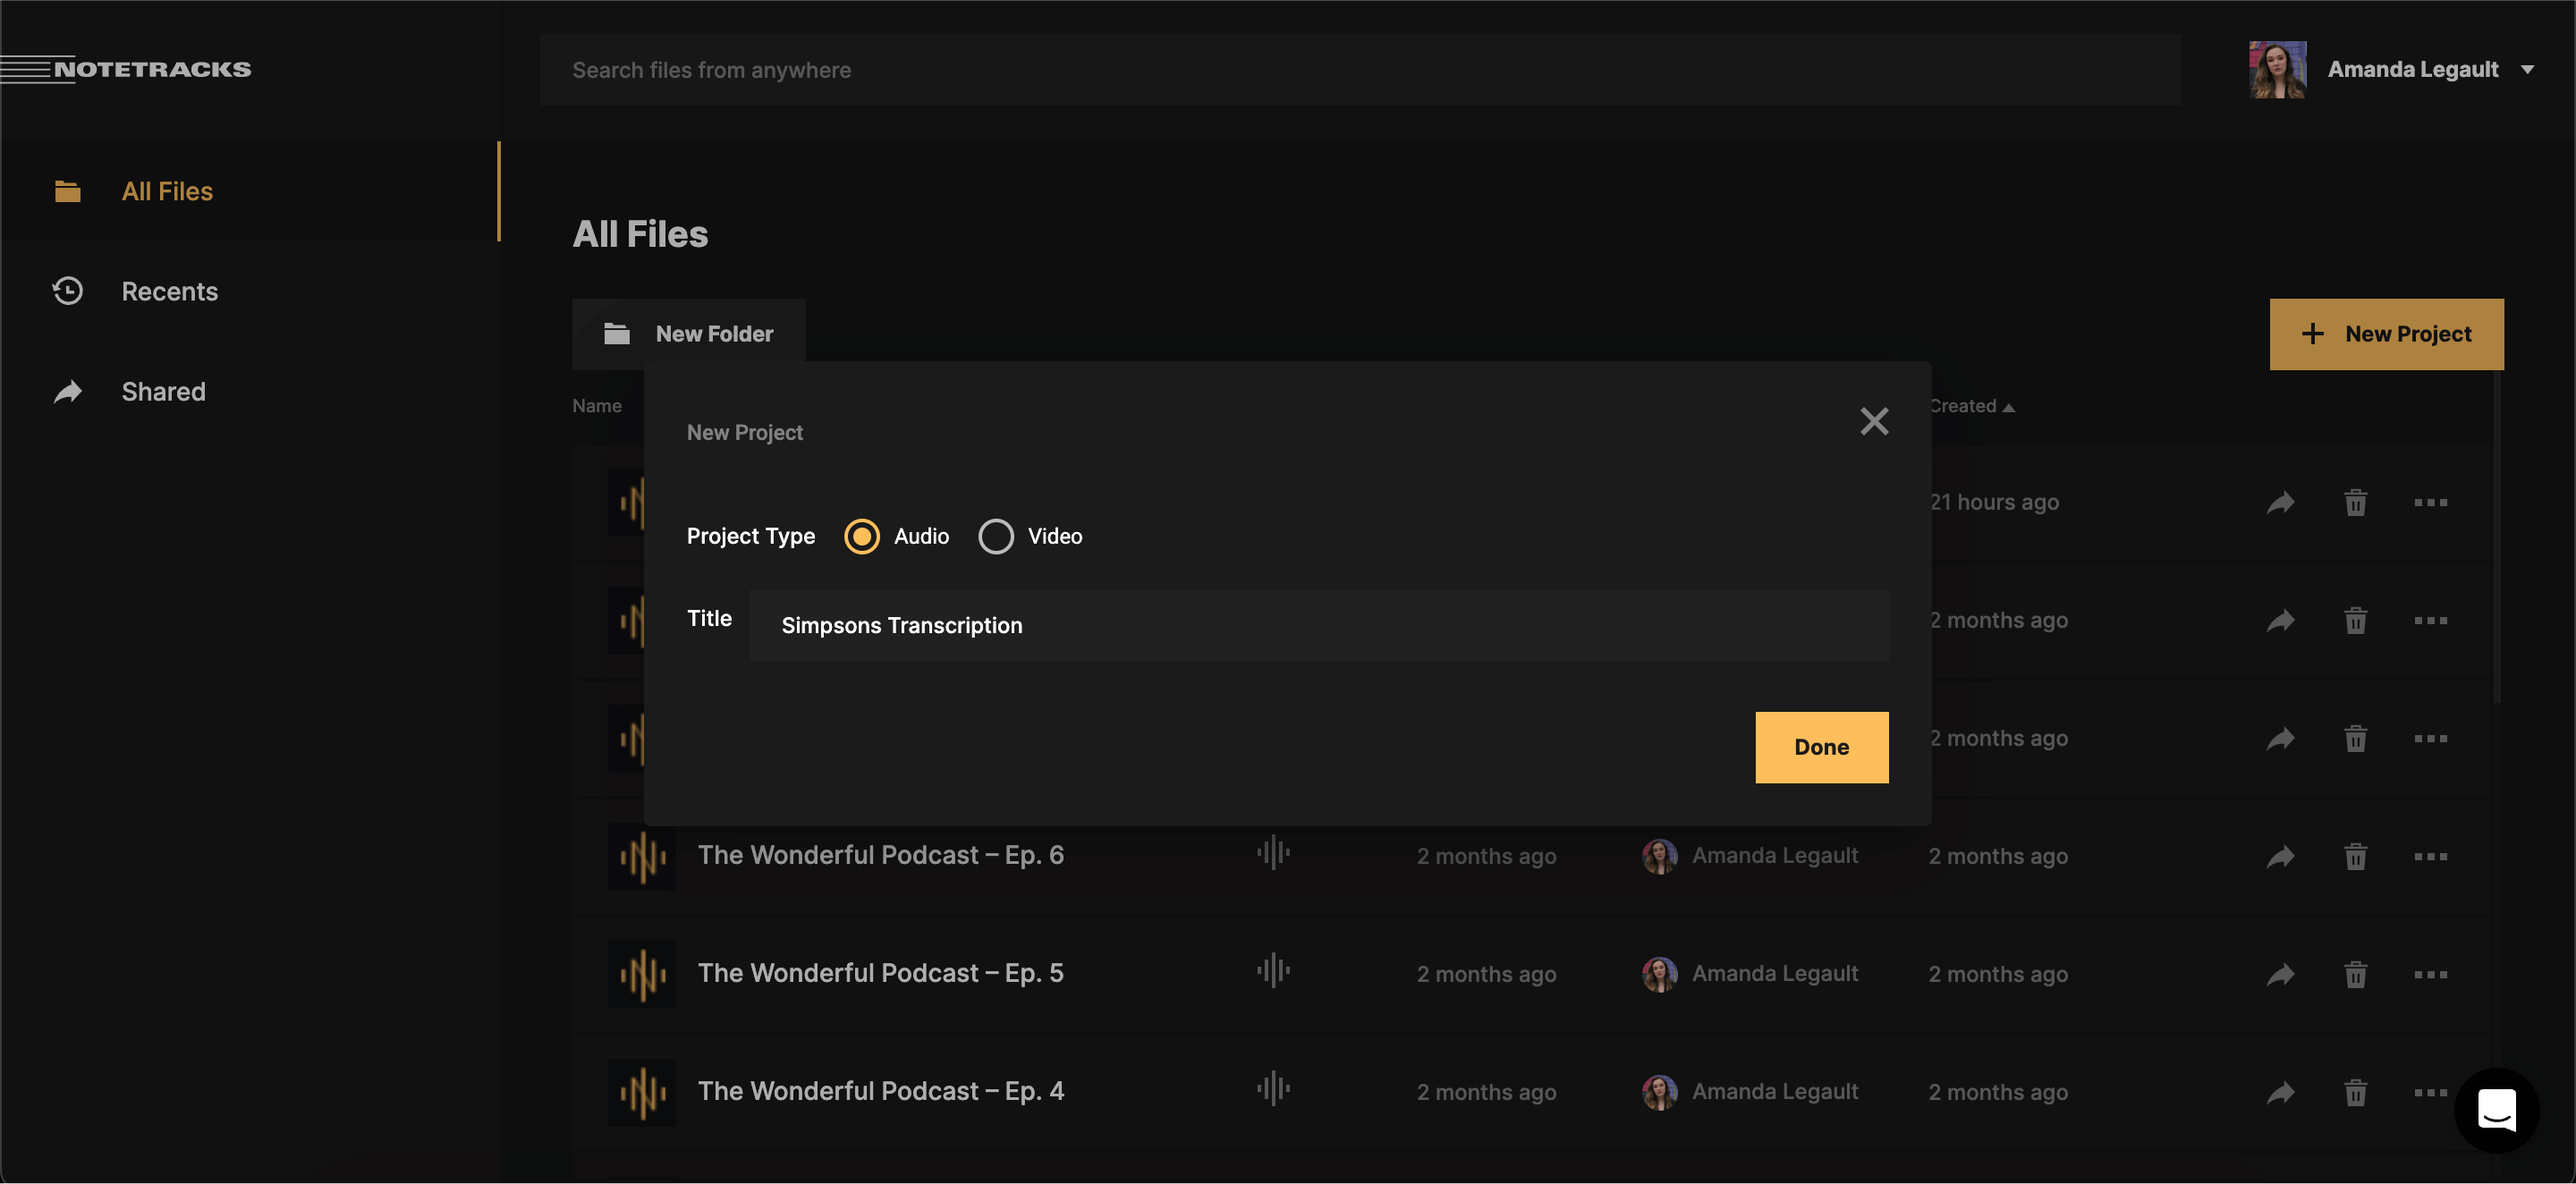Sort by the Created column arrow

click(2008, 407)
